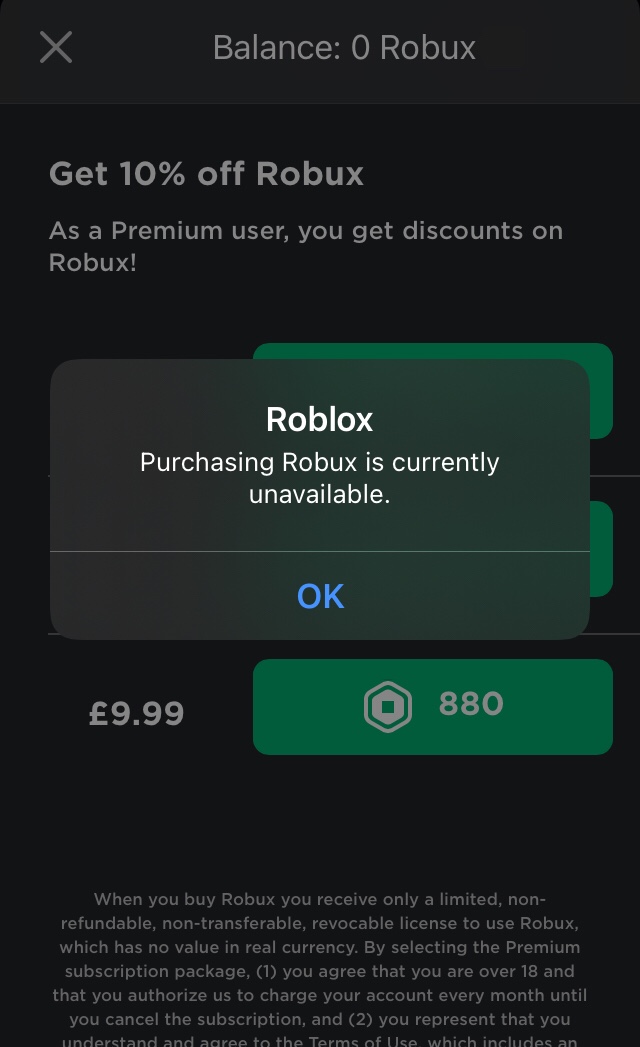
Task: Tap the top green button behind the alert
Action: pyautogui.click(x=600, y=390)
